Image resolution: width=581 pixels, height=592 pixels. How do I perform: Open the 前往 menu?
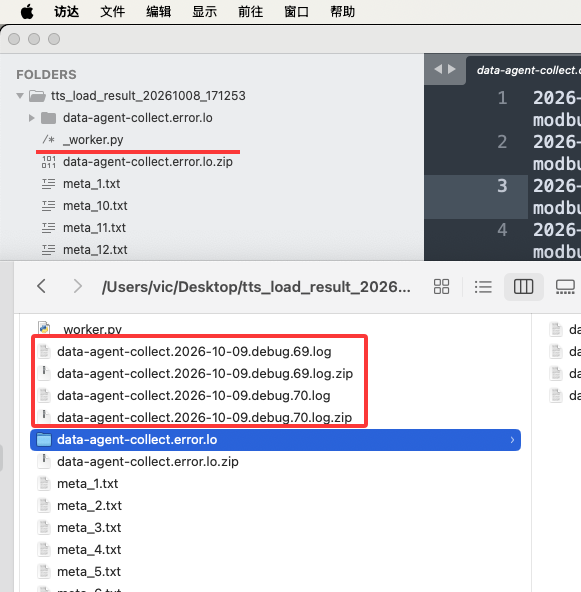point(250,12)
